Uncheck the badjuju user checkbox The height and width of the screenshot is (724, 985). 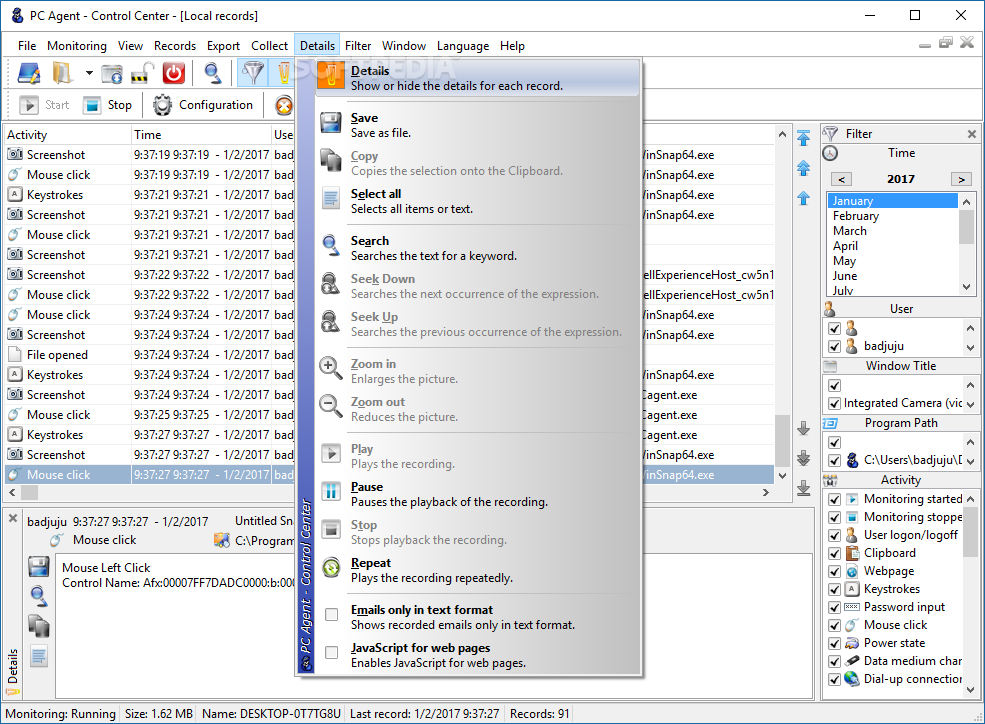coord(834,346)
